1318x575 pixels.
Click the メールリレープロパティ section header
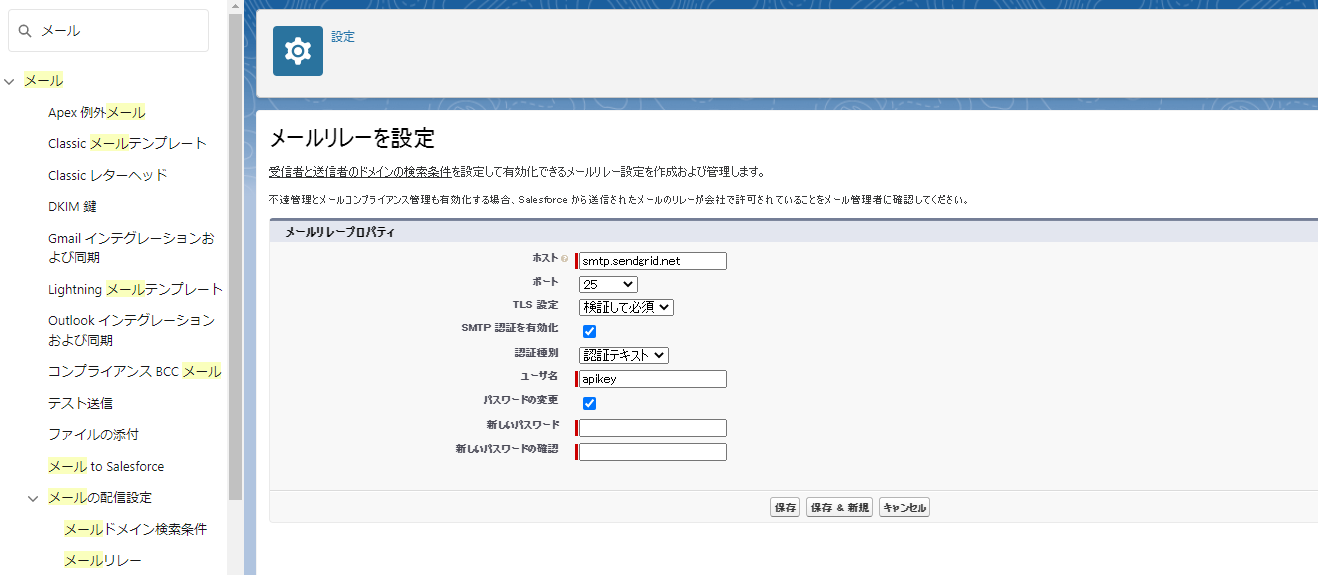coord(340,232)
